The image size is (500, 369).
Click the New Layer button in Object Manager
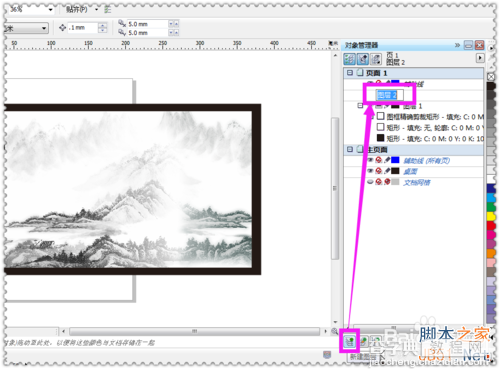[350, 341]
